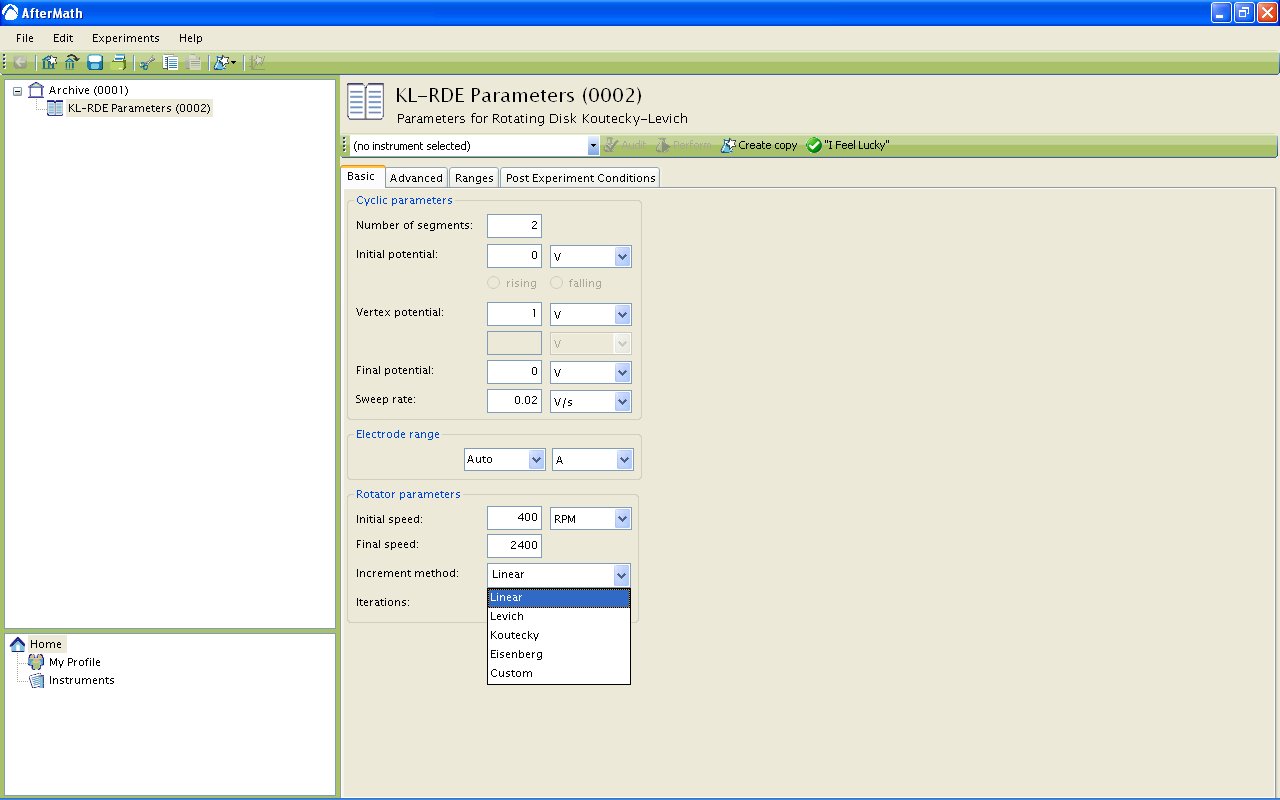1280x800 pixels.
Task: Open the Initial speed RPM unit dropdown
Action: tap(622, 519)
